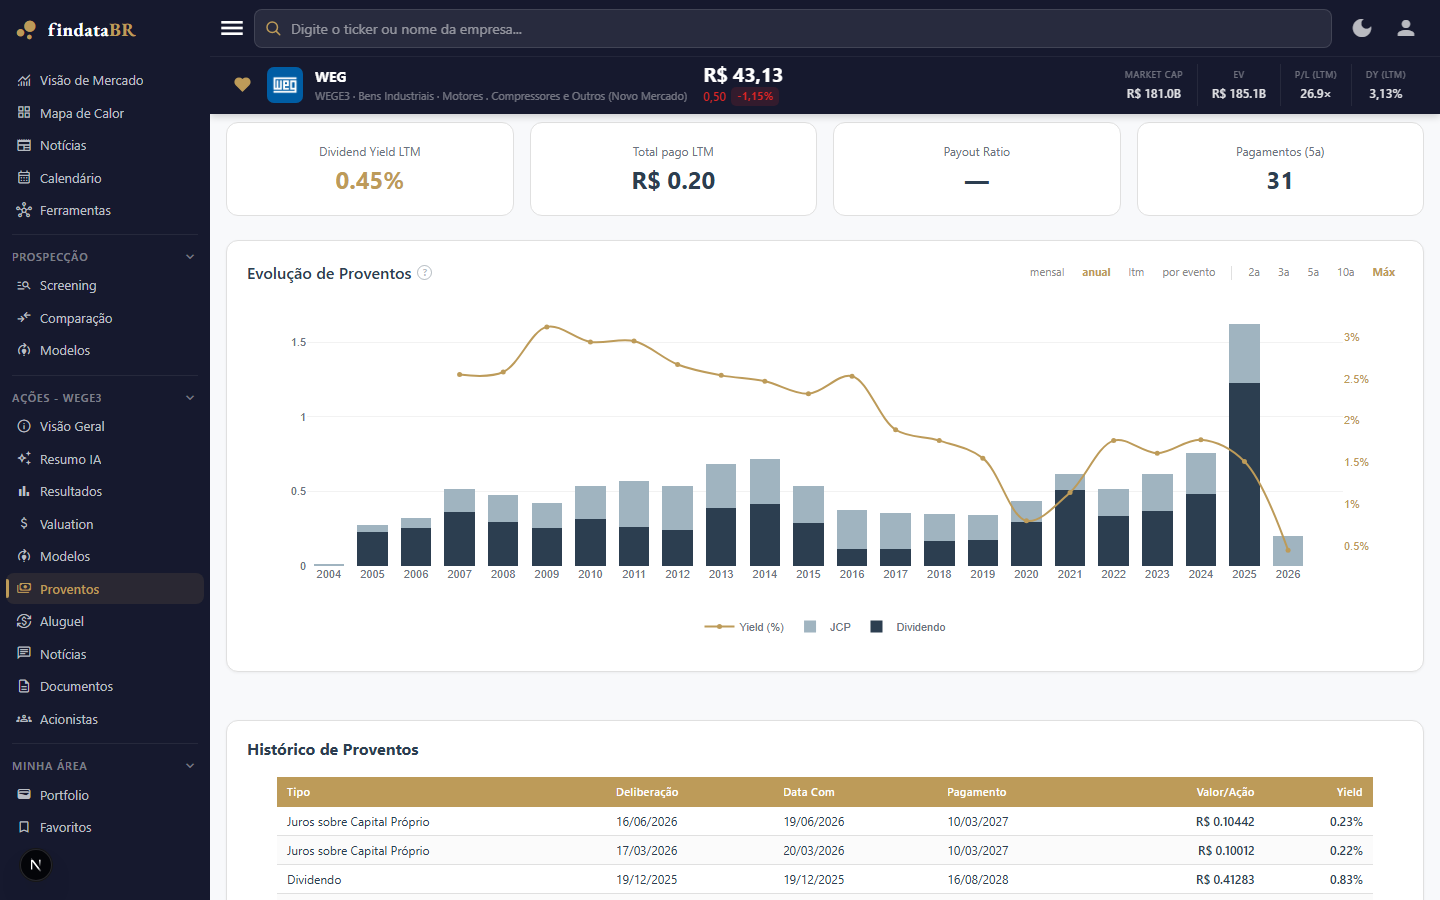Click the ticker search field
The image size is (1440, 900).
coord(793,29)
